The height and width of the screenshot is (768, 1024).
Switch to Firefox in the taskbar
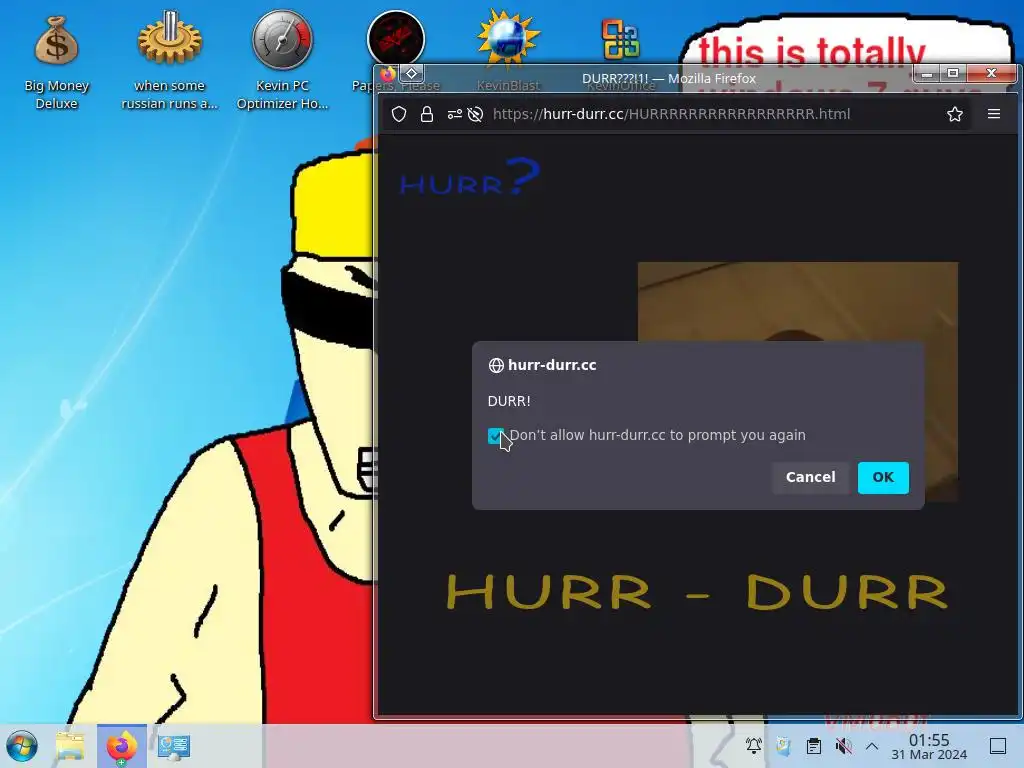121,746
